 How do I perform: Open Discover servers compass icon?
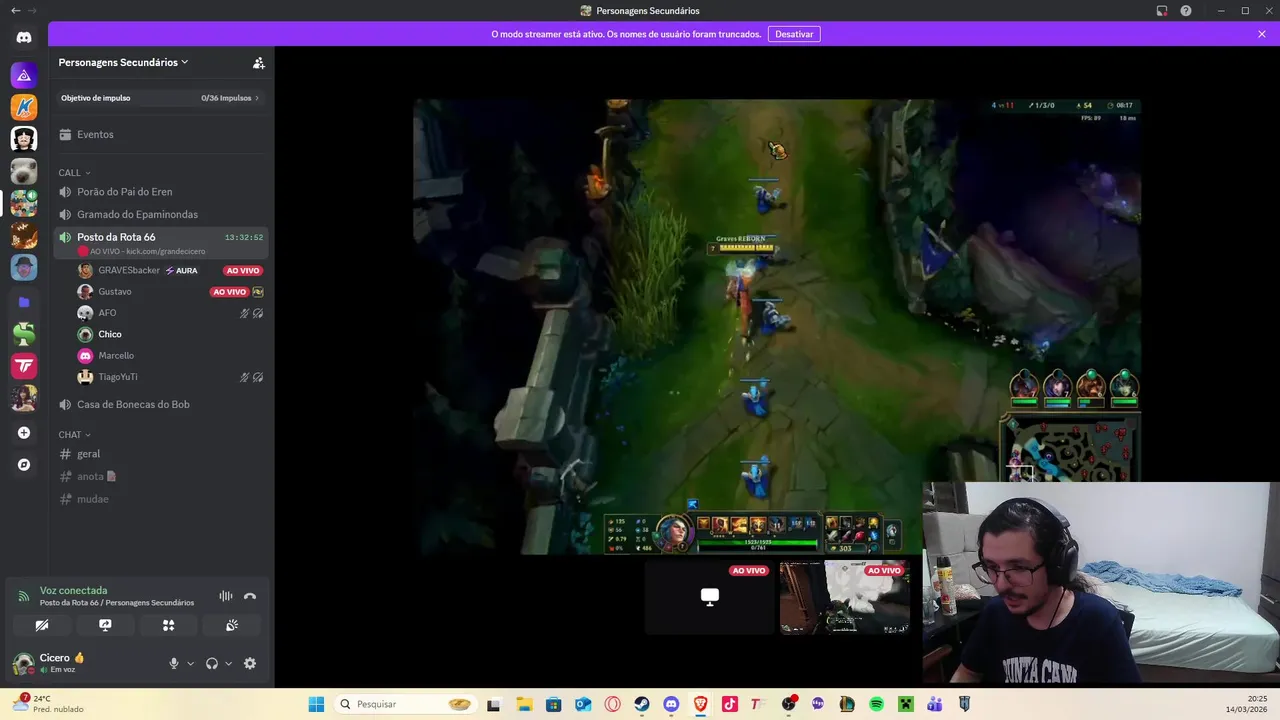[24, 465]
